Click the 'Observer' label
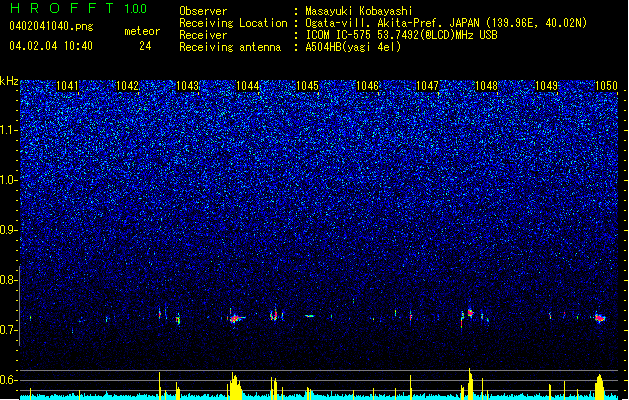 click(x=203, y=11)
